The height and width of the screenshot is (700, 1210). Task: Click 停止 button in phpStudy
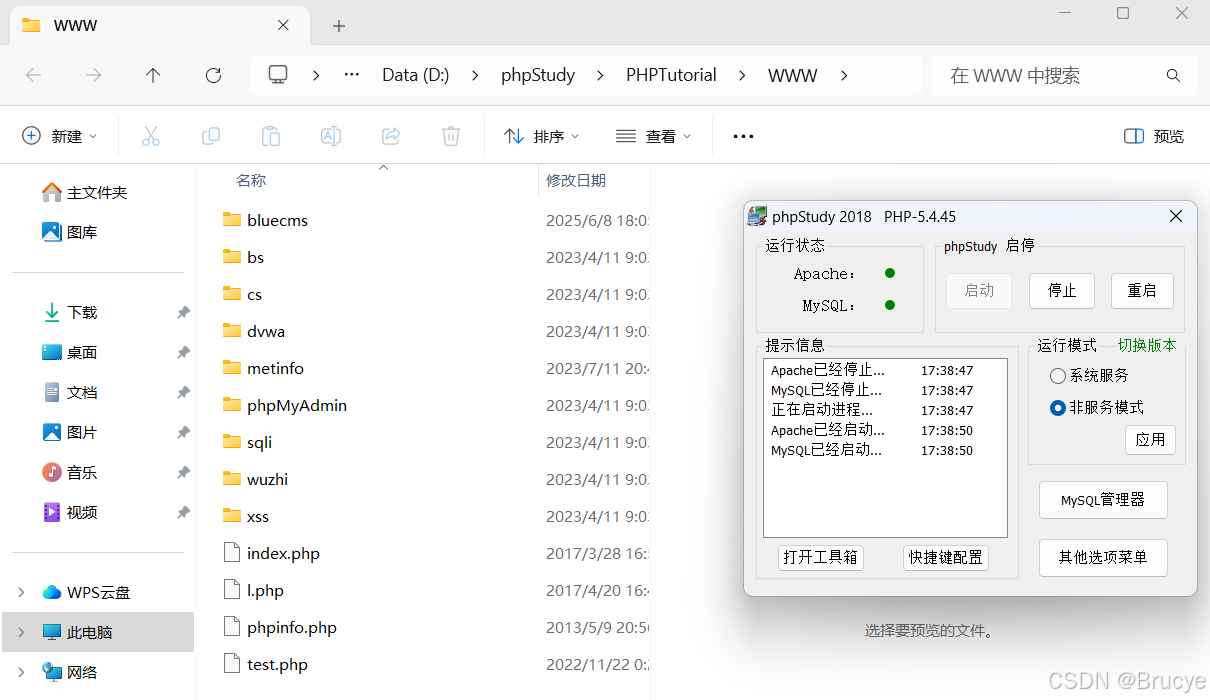1062,291
